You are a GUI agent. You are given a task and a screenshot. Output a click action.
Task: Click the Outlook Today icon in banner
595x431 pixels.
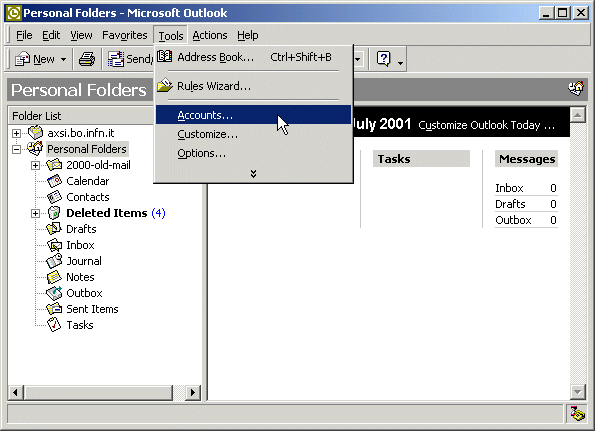pyautogui.click(x=576, y=88)
